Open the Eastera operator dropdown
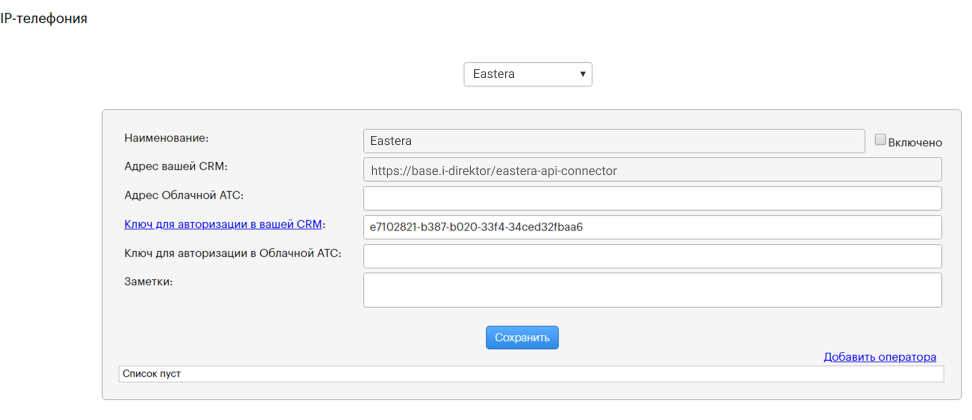Image resolution: width=972 pixels, height=420 pixels. coord(527,74)
